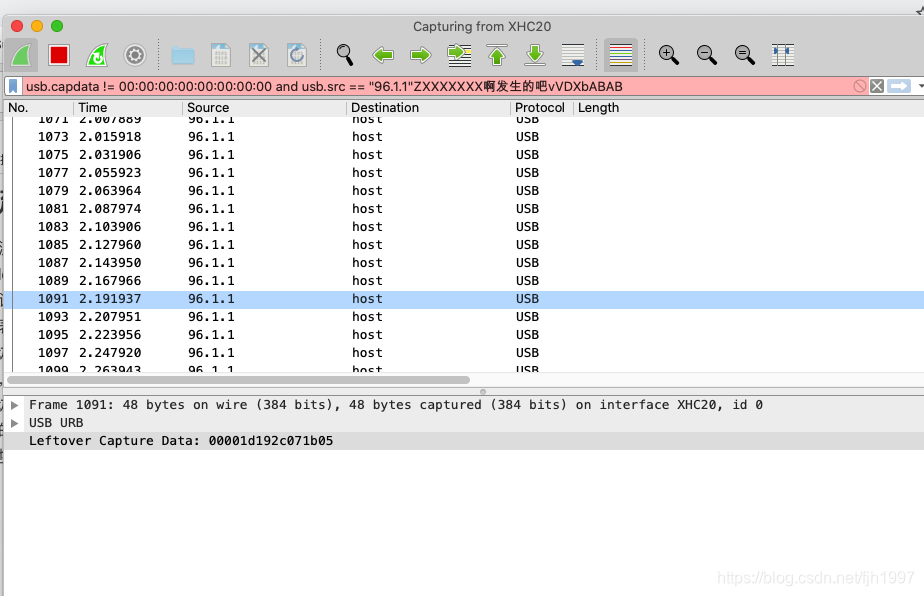Select packet number 1097
Viewport: 924px width, 596px height.
click(463, 353)
